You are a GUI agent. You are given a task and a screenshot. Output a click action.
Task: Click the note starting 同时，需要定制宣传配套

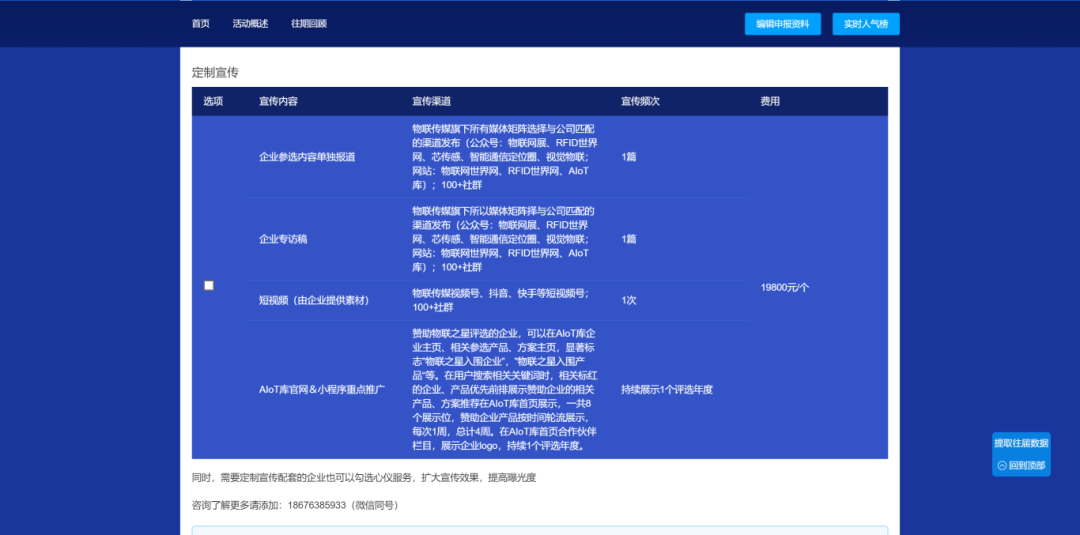pos(364,478)
